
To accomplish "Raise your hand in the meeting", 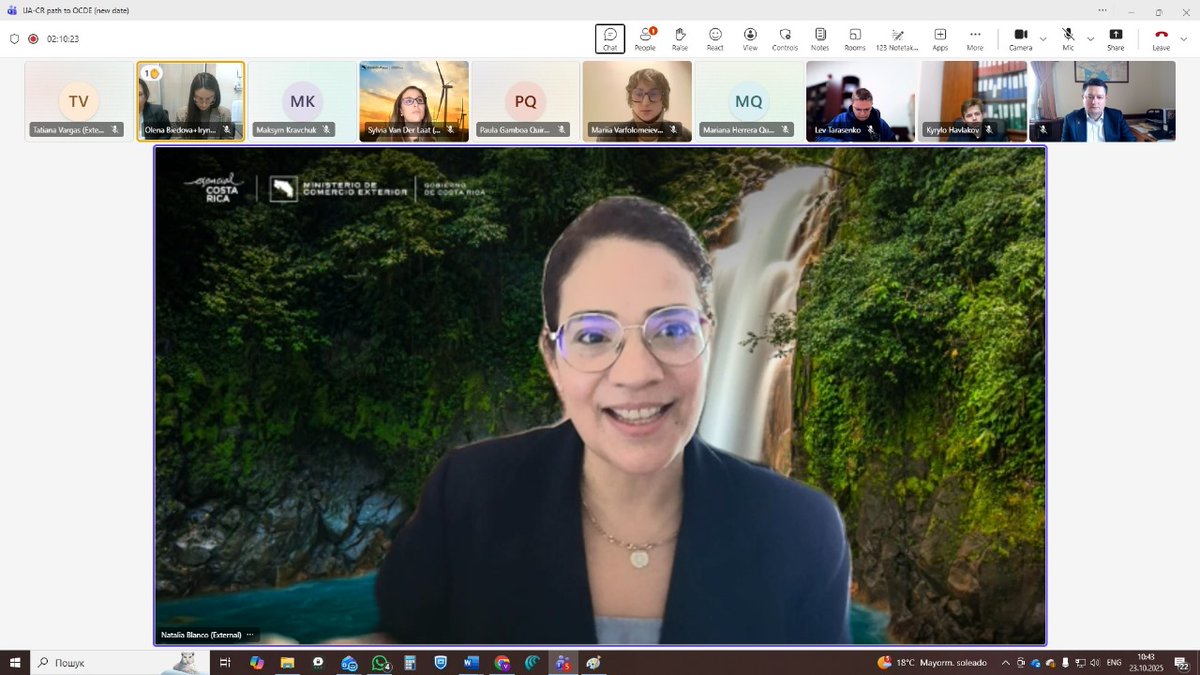I will pyautogui.click(x=680, y=39).
